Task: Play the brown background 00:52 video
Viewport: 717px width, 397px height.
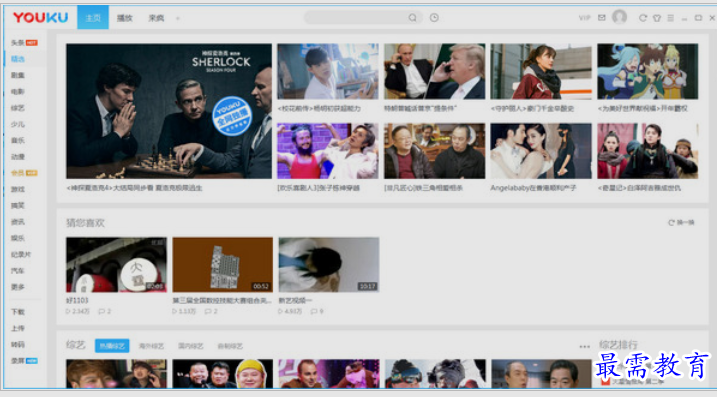Action: point(223,265)
